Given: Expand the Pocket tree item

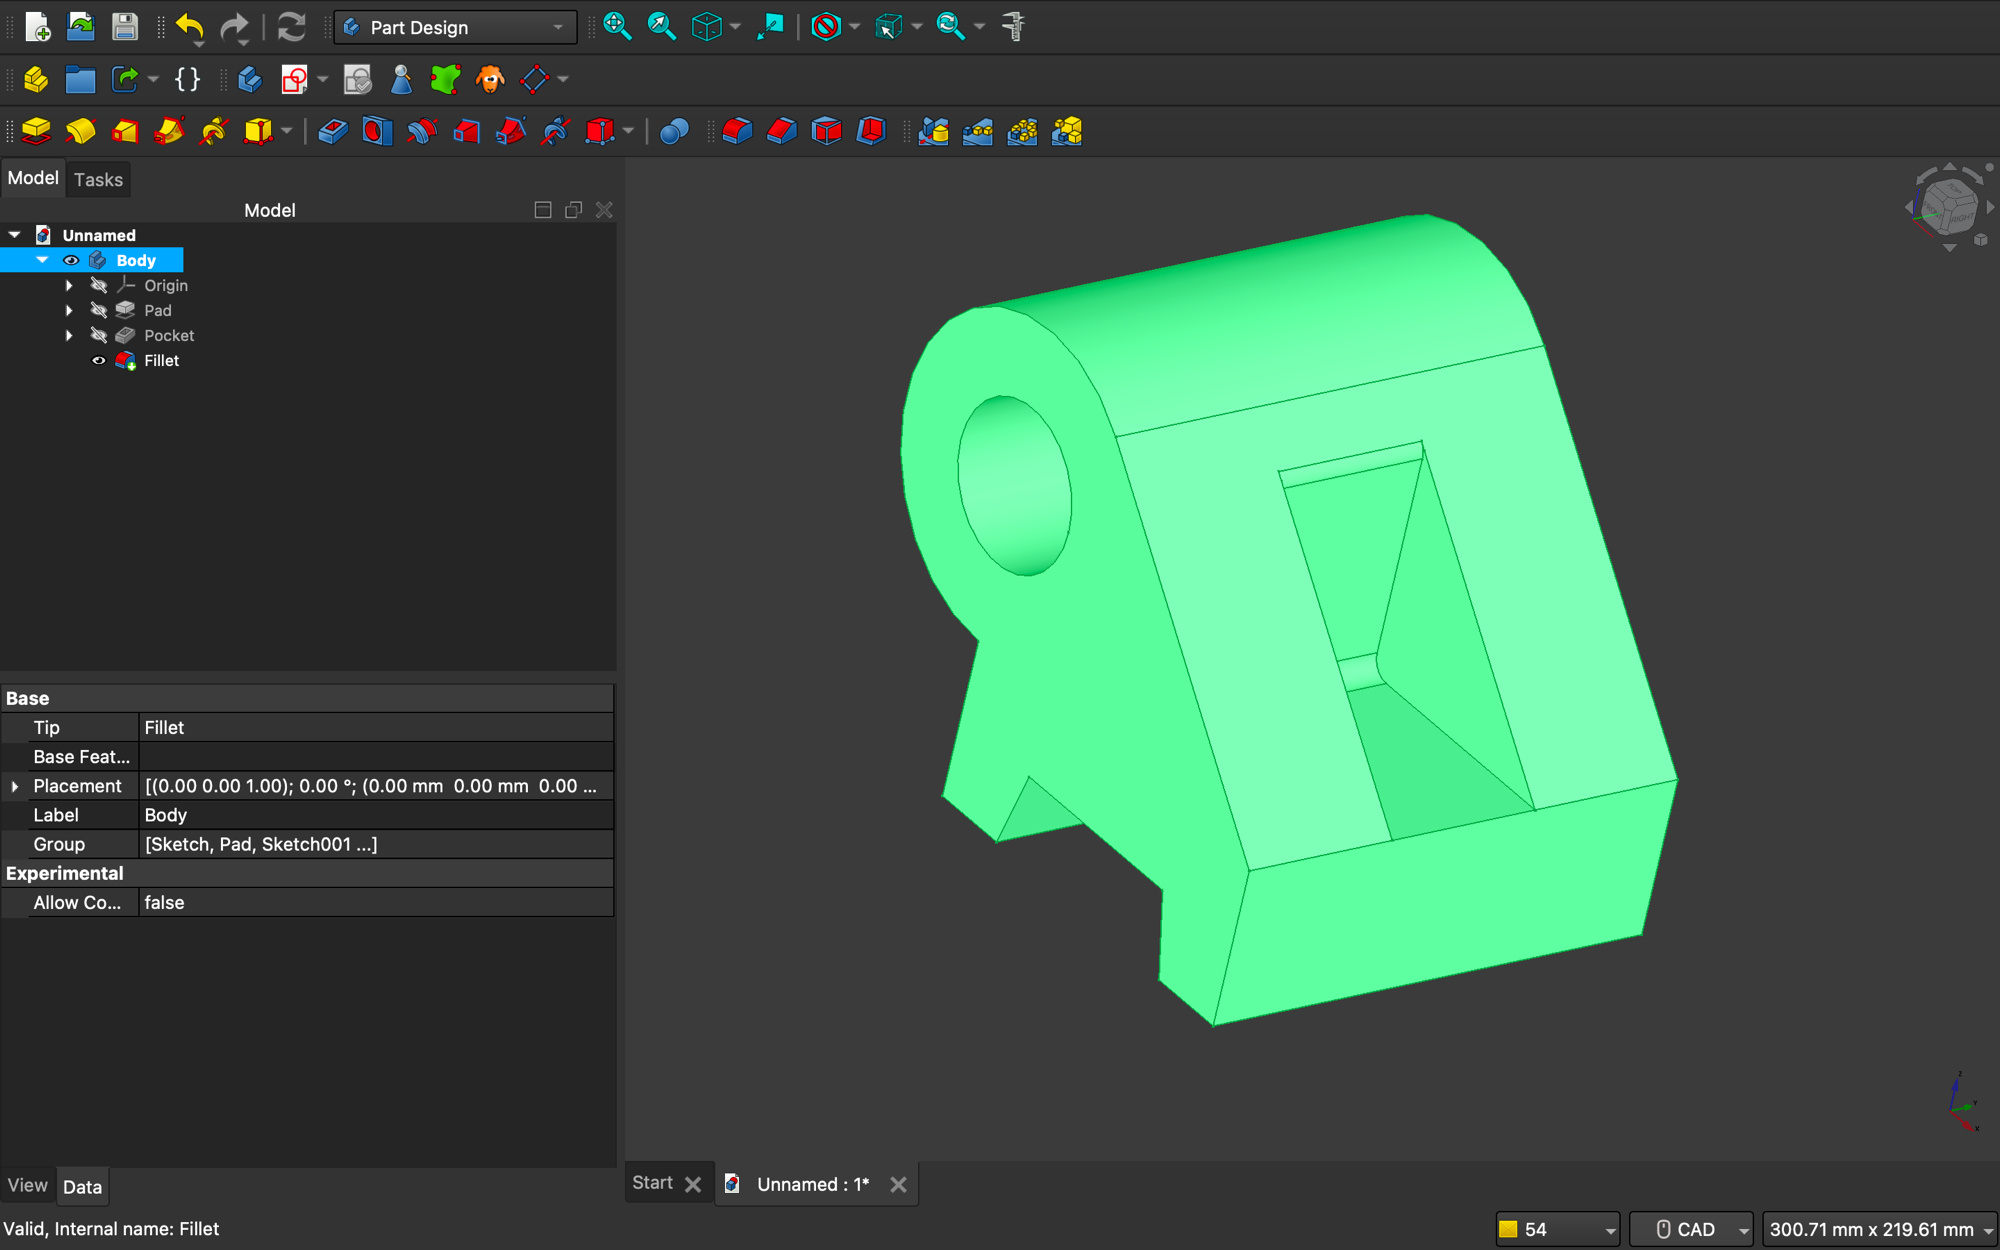Looking at the screenshot, I should point(69,335).
